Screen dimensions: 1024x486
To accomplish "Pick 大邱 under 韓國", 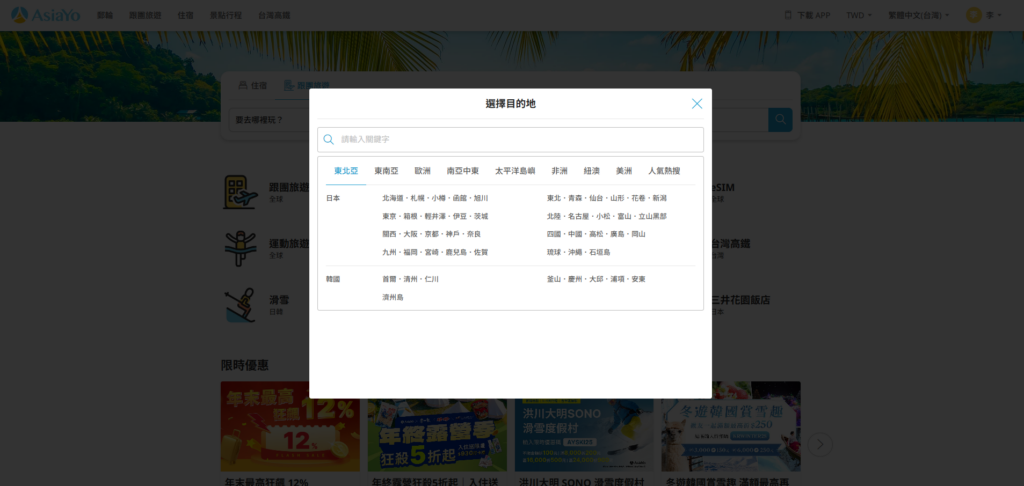I will [x=596, y=279].
